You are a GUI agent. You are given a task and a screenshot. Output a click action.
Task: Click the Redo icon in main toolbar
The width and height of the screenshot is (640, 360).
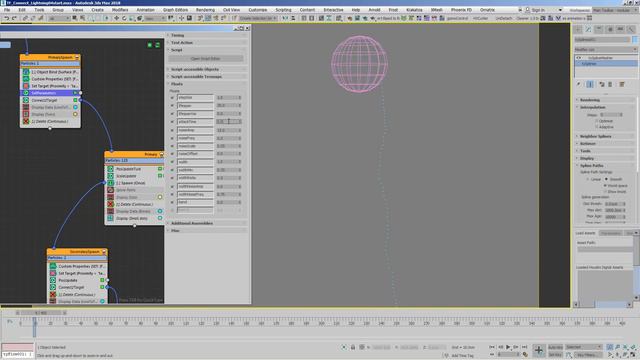coord(14,18)
